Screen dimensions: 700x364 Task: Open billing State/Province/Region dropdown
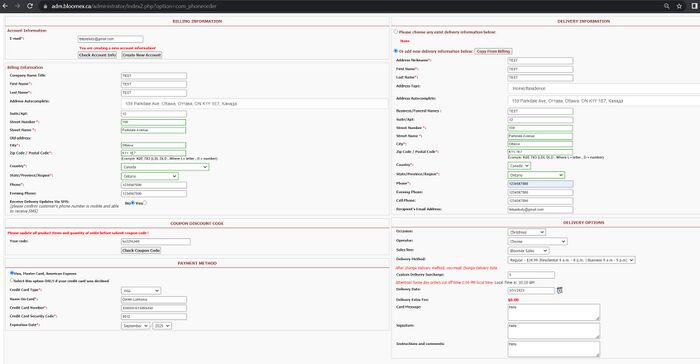point(150,176)
